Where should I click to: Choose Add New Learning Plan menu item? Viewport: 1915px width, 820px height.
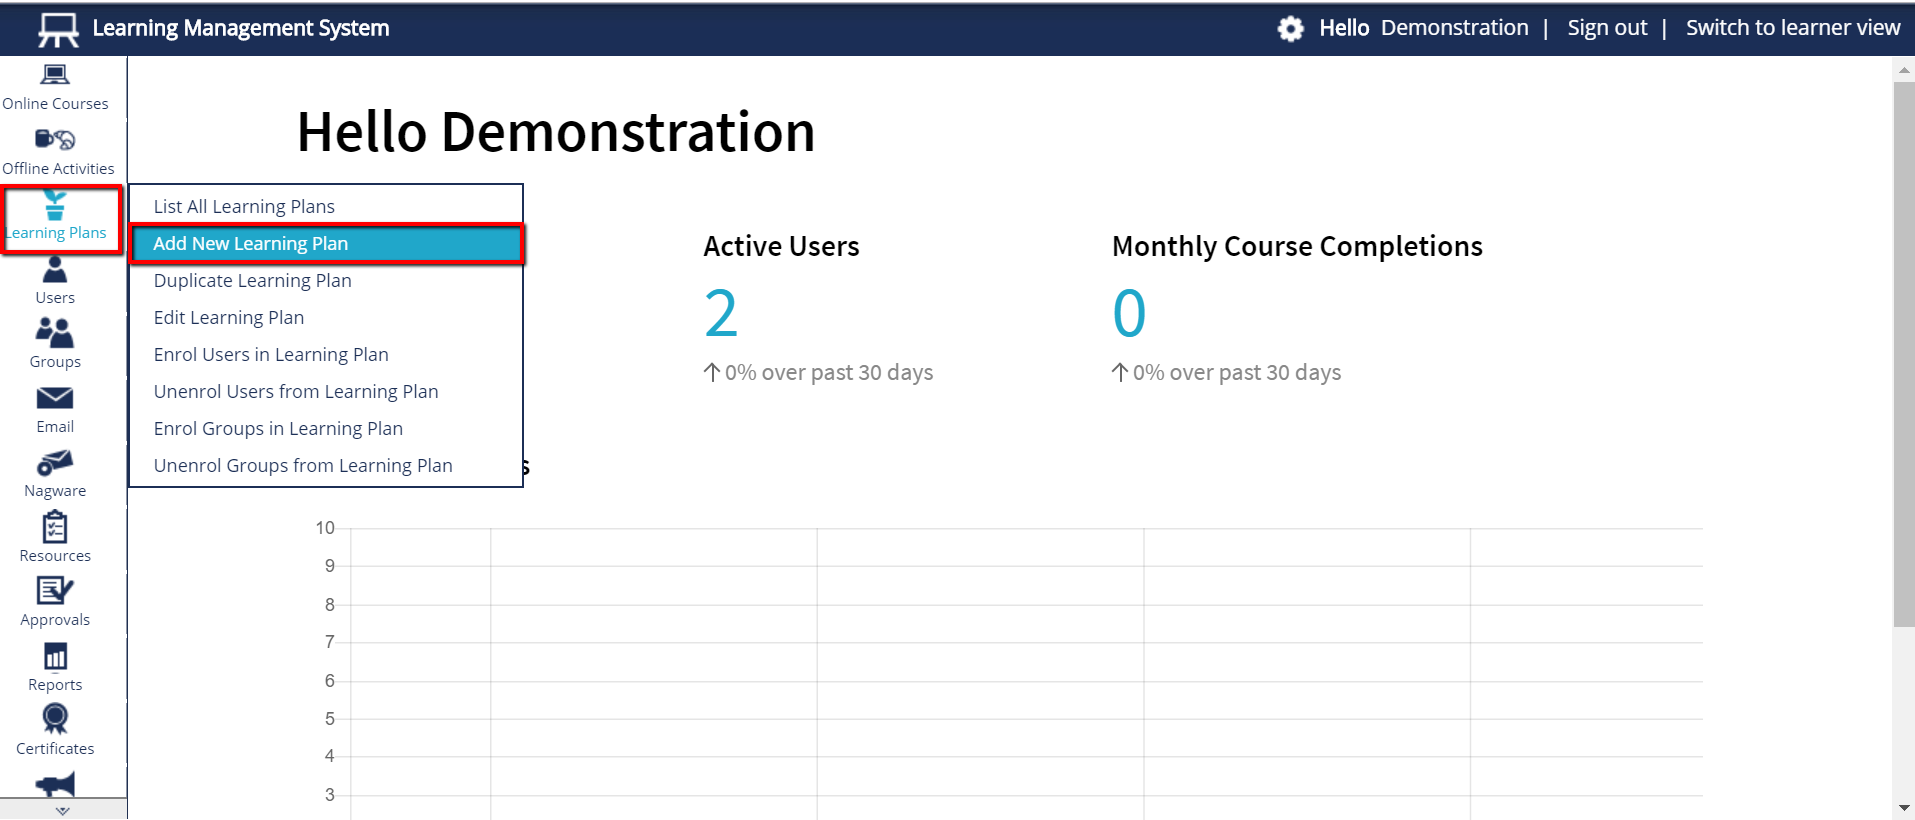point(250,244)
